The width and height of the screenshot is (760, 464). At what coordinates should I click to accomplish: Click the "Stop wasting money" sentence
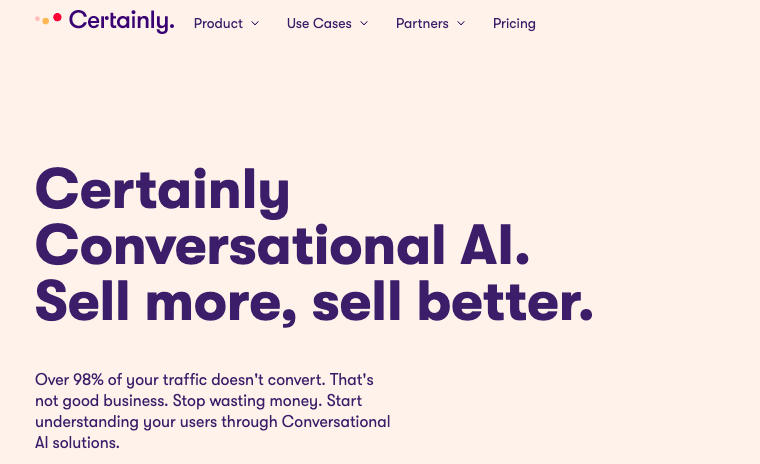tap(247, 401)
